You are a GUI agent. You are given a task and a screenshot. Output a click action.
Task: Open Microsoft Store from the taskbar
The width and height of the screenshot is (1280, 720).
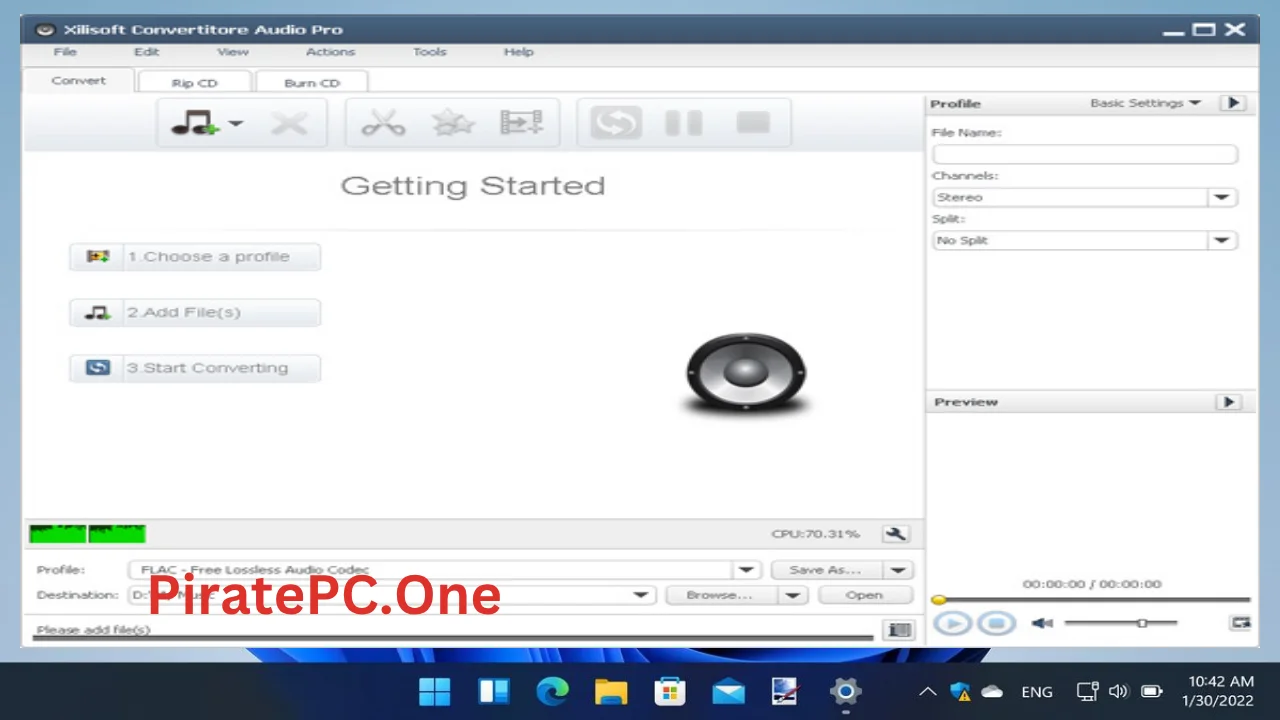pos(669,691)
